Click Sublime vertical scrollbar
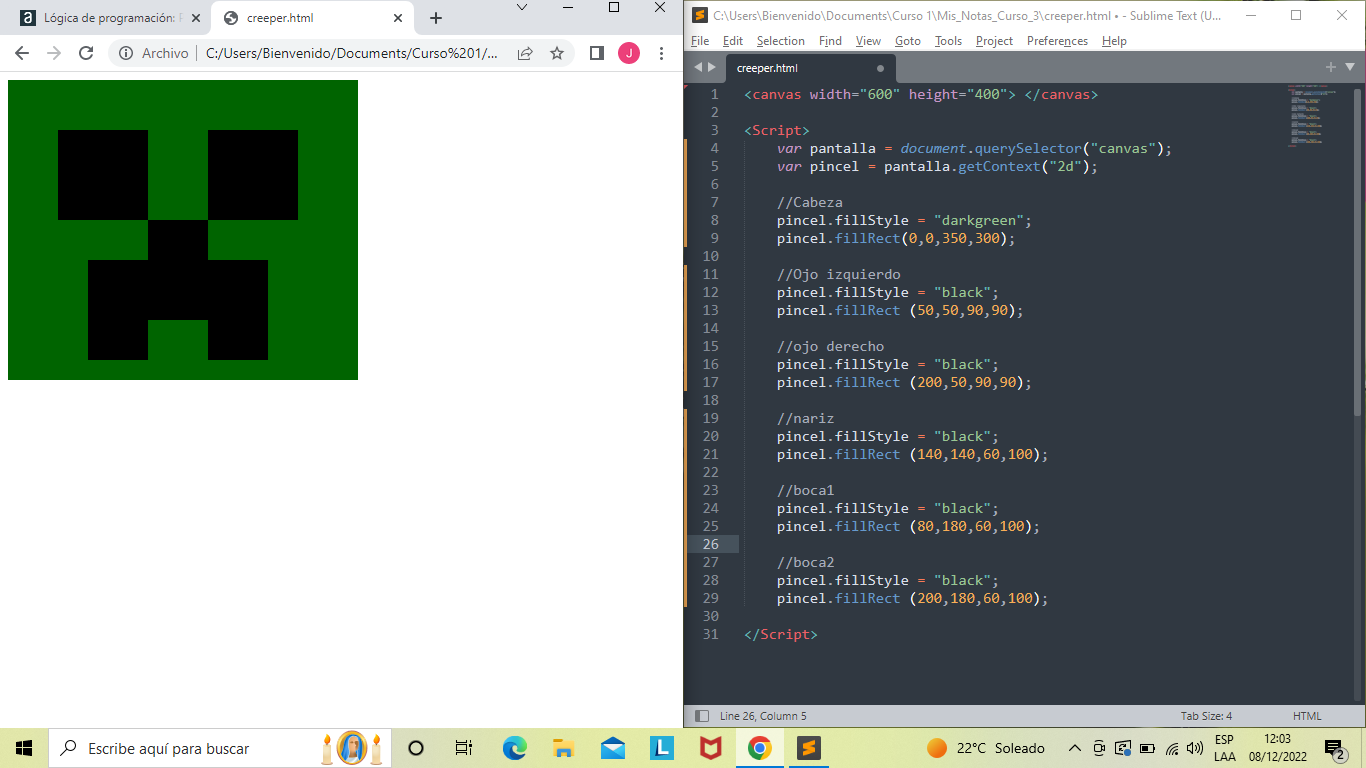The width and height of the screenshot is (1366, 768). [x=1357, y=250]
